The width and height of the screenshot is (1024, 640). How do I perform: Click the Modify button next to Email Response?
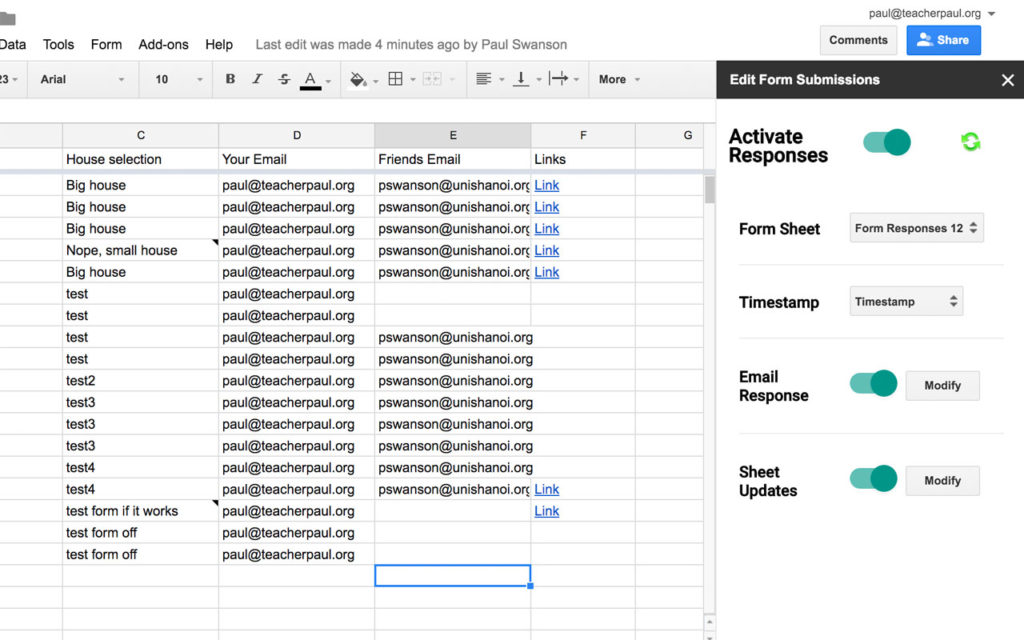pyautogui.click(x=941, y=385)
